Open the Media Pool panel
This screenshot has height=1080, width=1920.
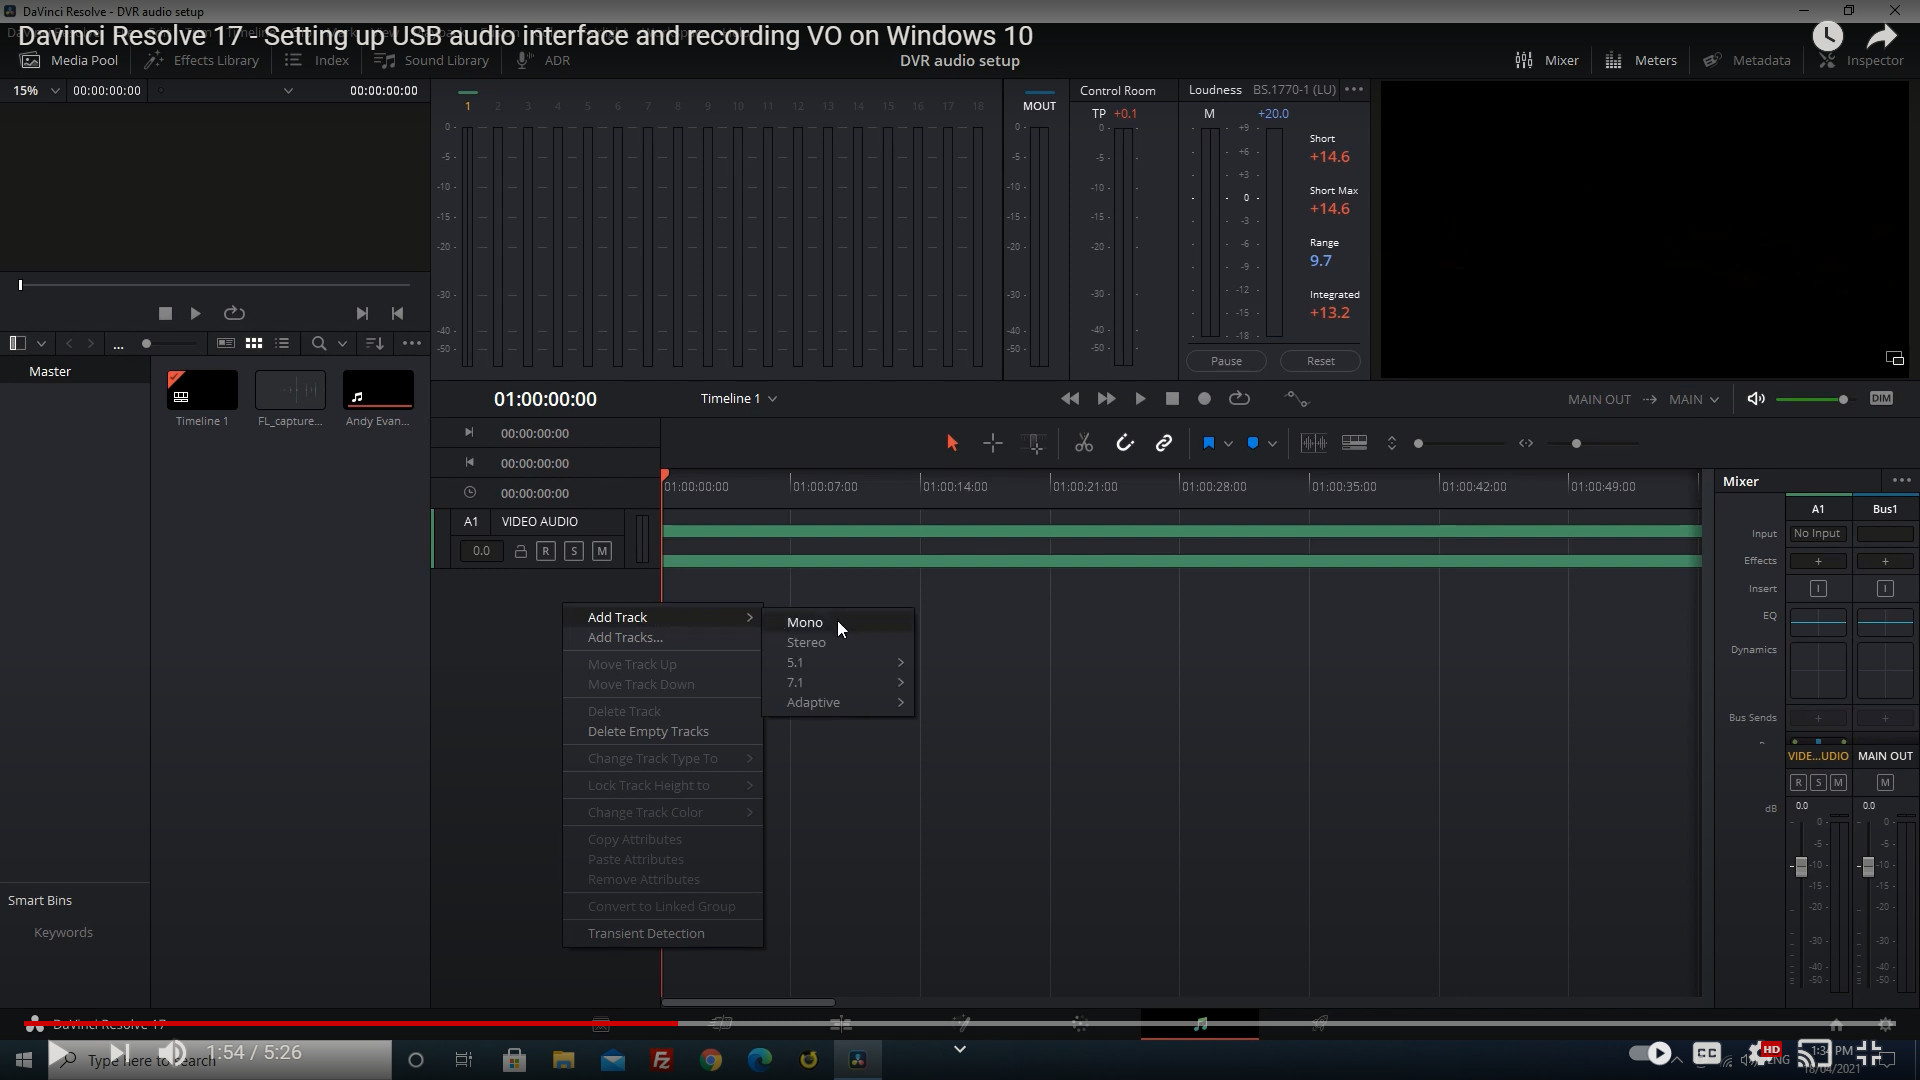[69, 60]
